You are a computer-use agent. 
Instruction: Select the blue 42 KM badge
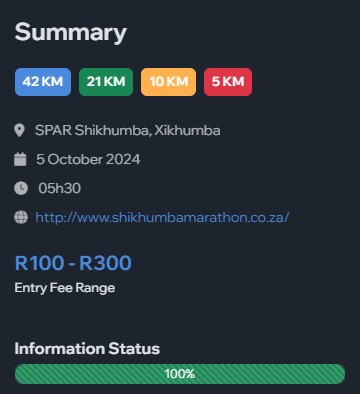coord(43,82)
